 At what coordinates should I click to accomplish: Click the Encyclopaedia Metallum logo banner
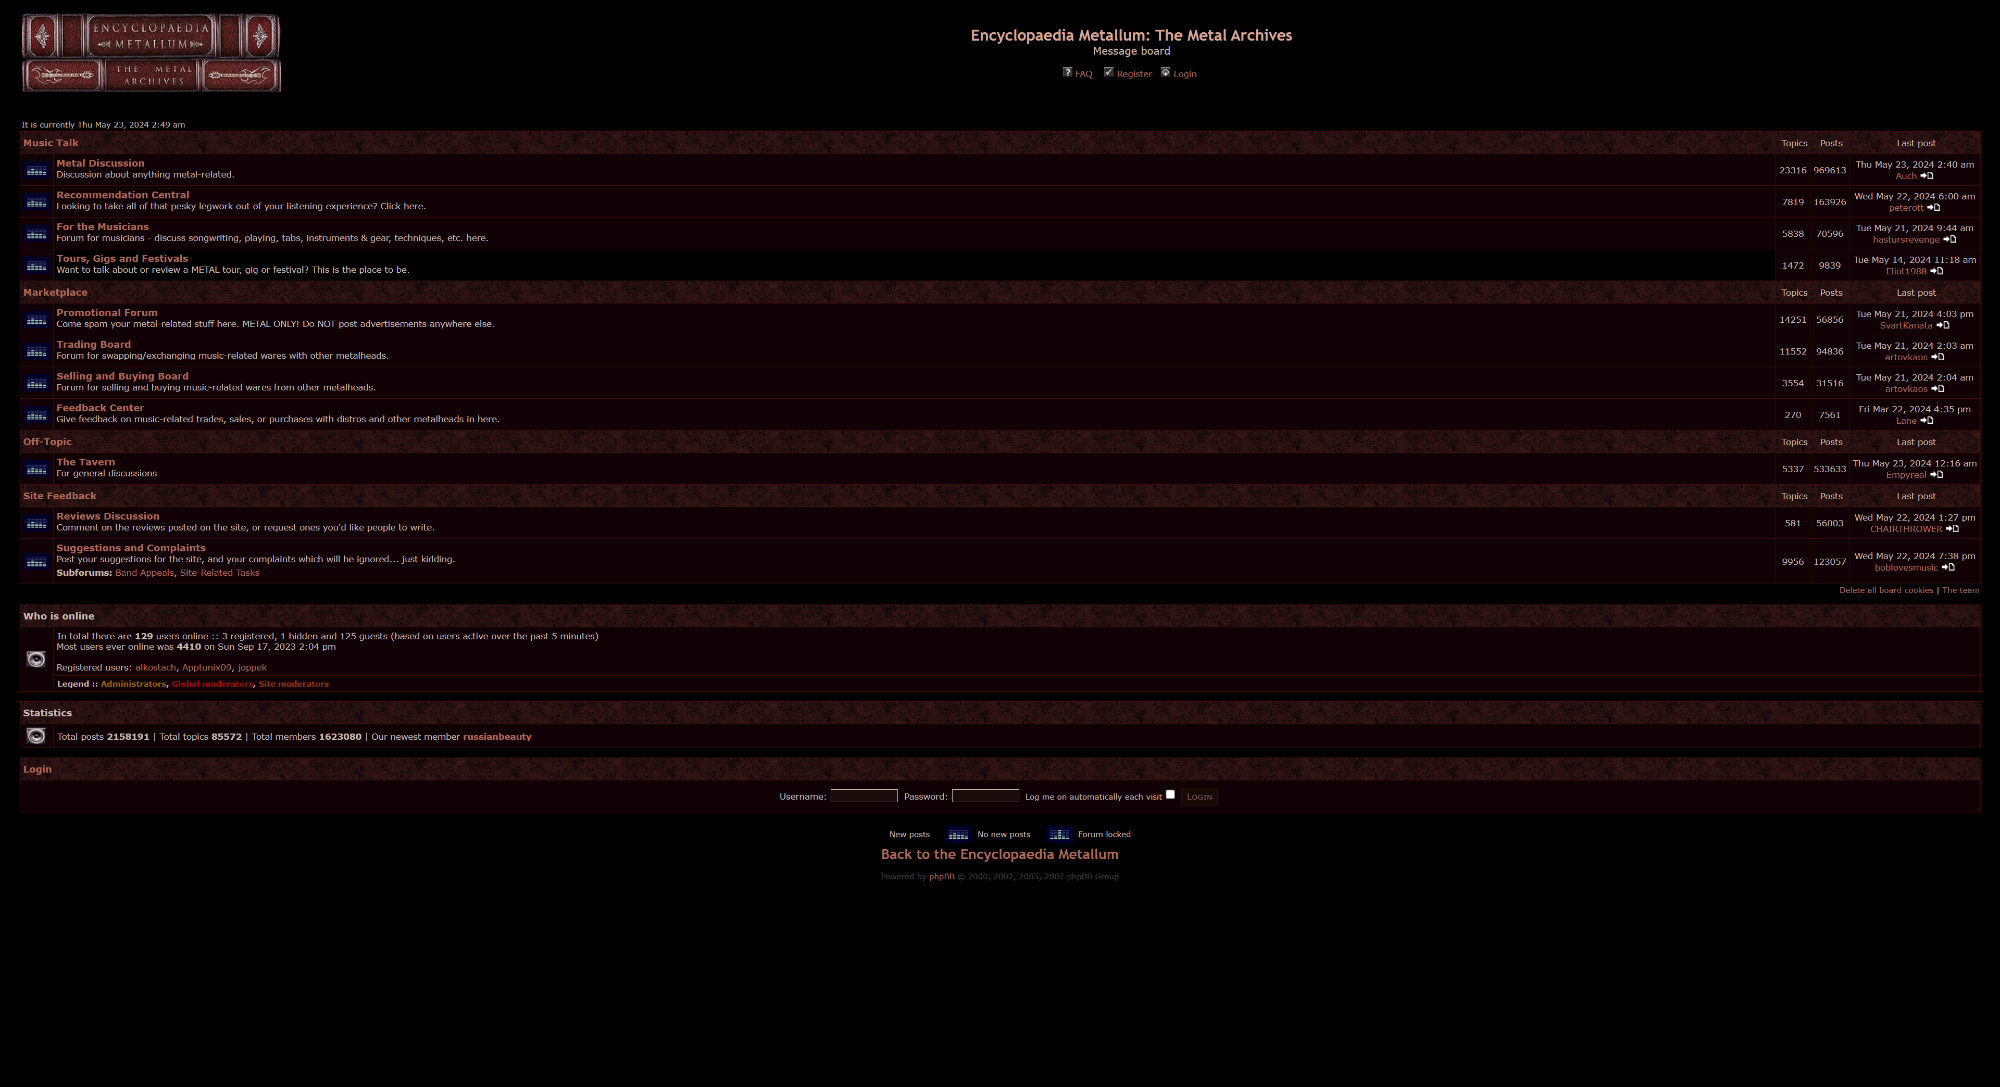coord(151,53)
